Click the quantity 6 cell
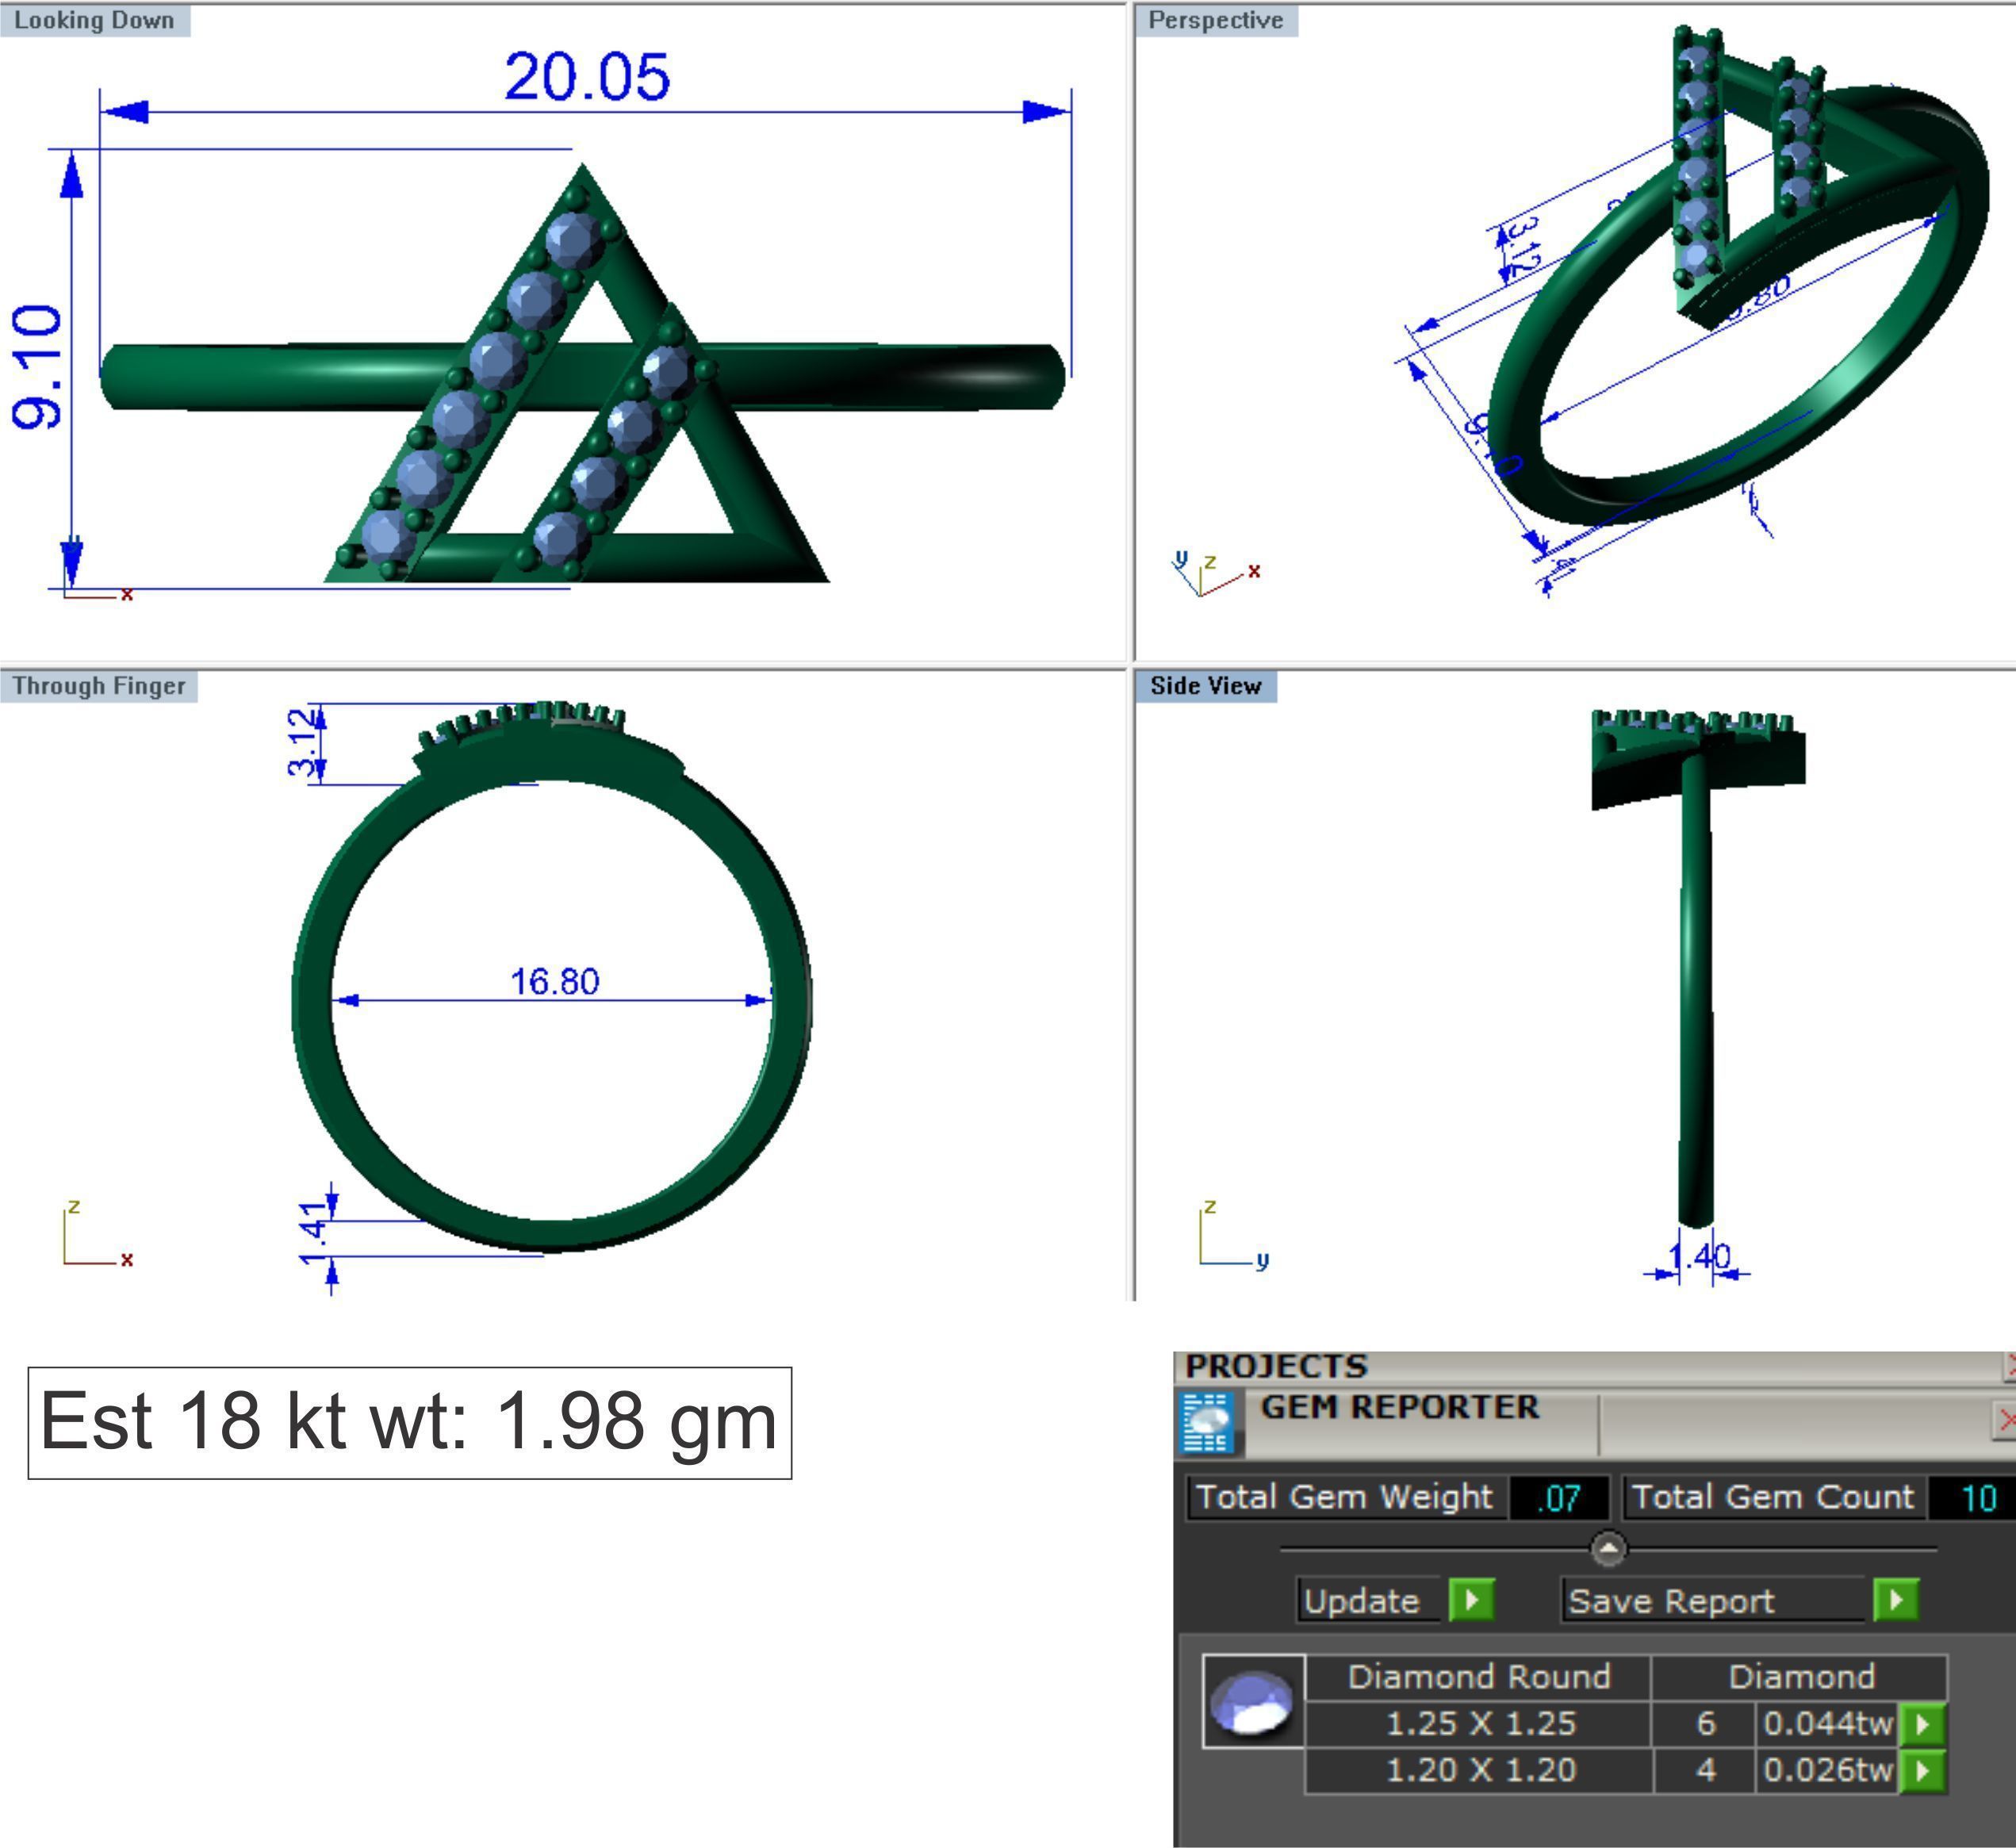The width and height of the screenshot is (2016, 1848). (1705, 1724)
